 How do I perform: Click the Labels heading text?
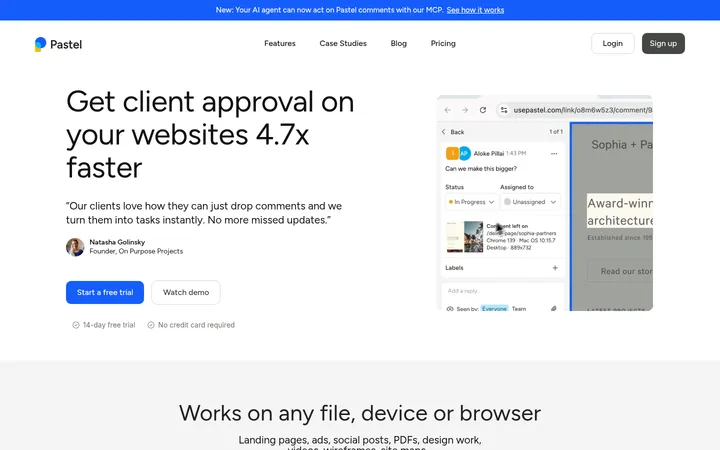454,268
